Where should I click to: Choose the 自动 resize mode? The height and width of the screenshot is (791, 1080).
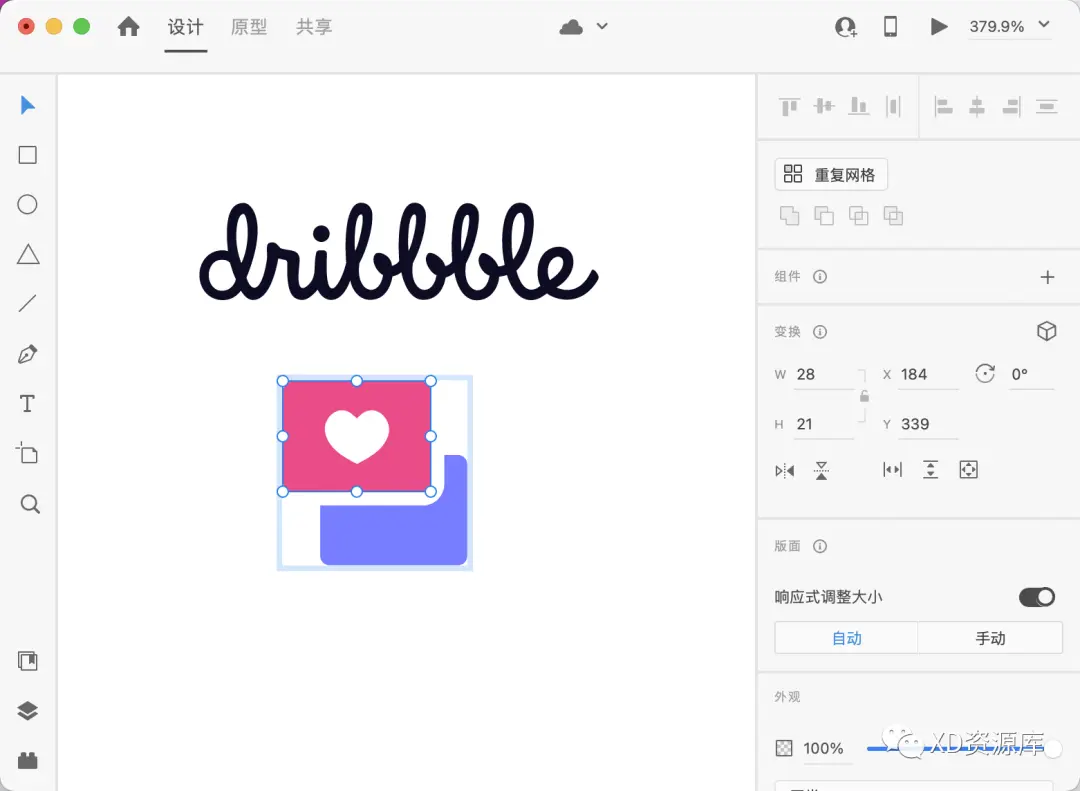coord(847,638)
